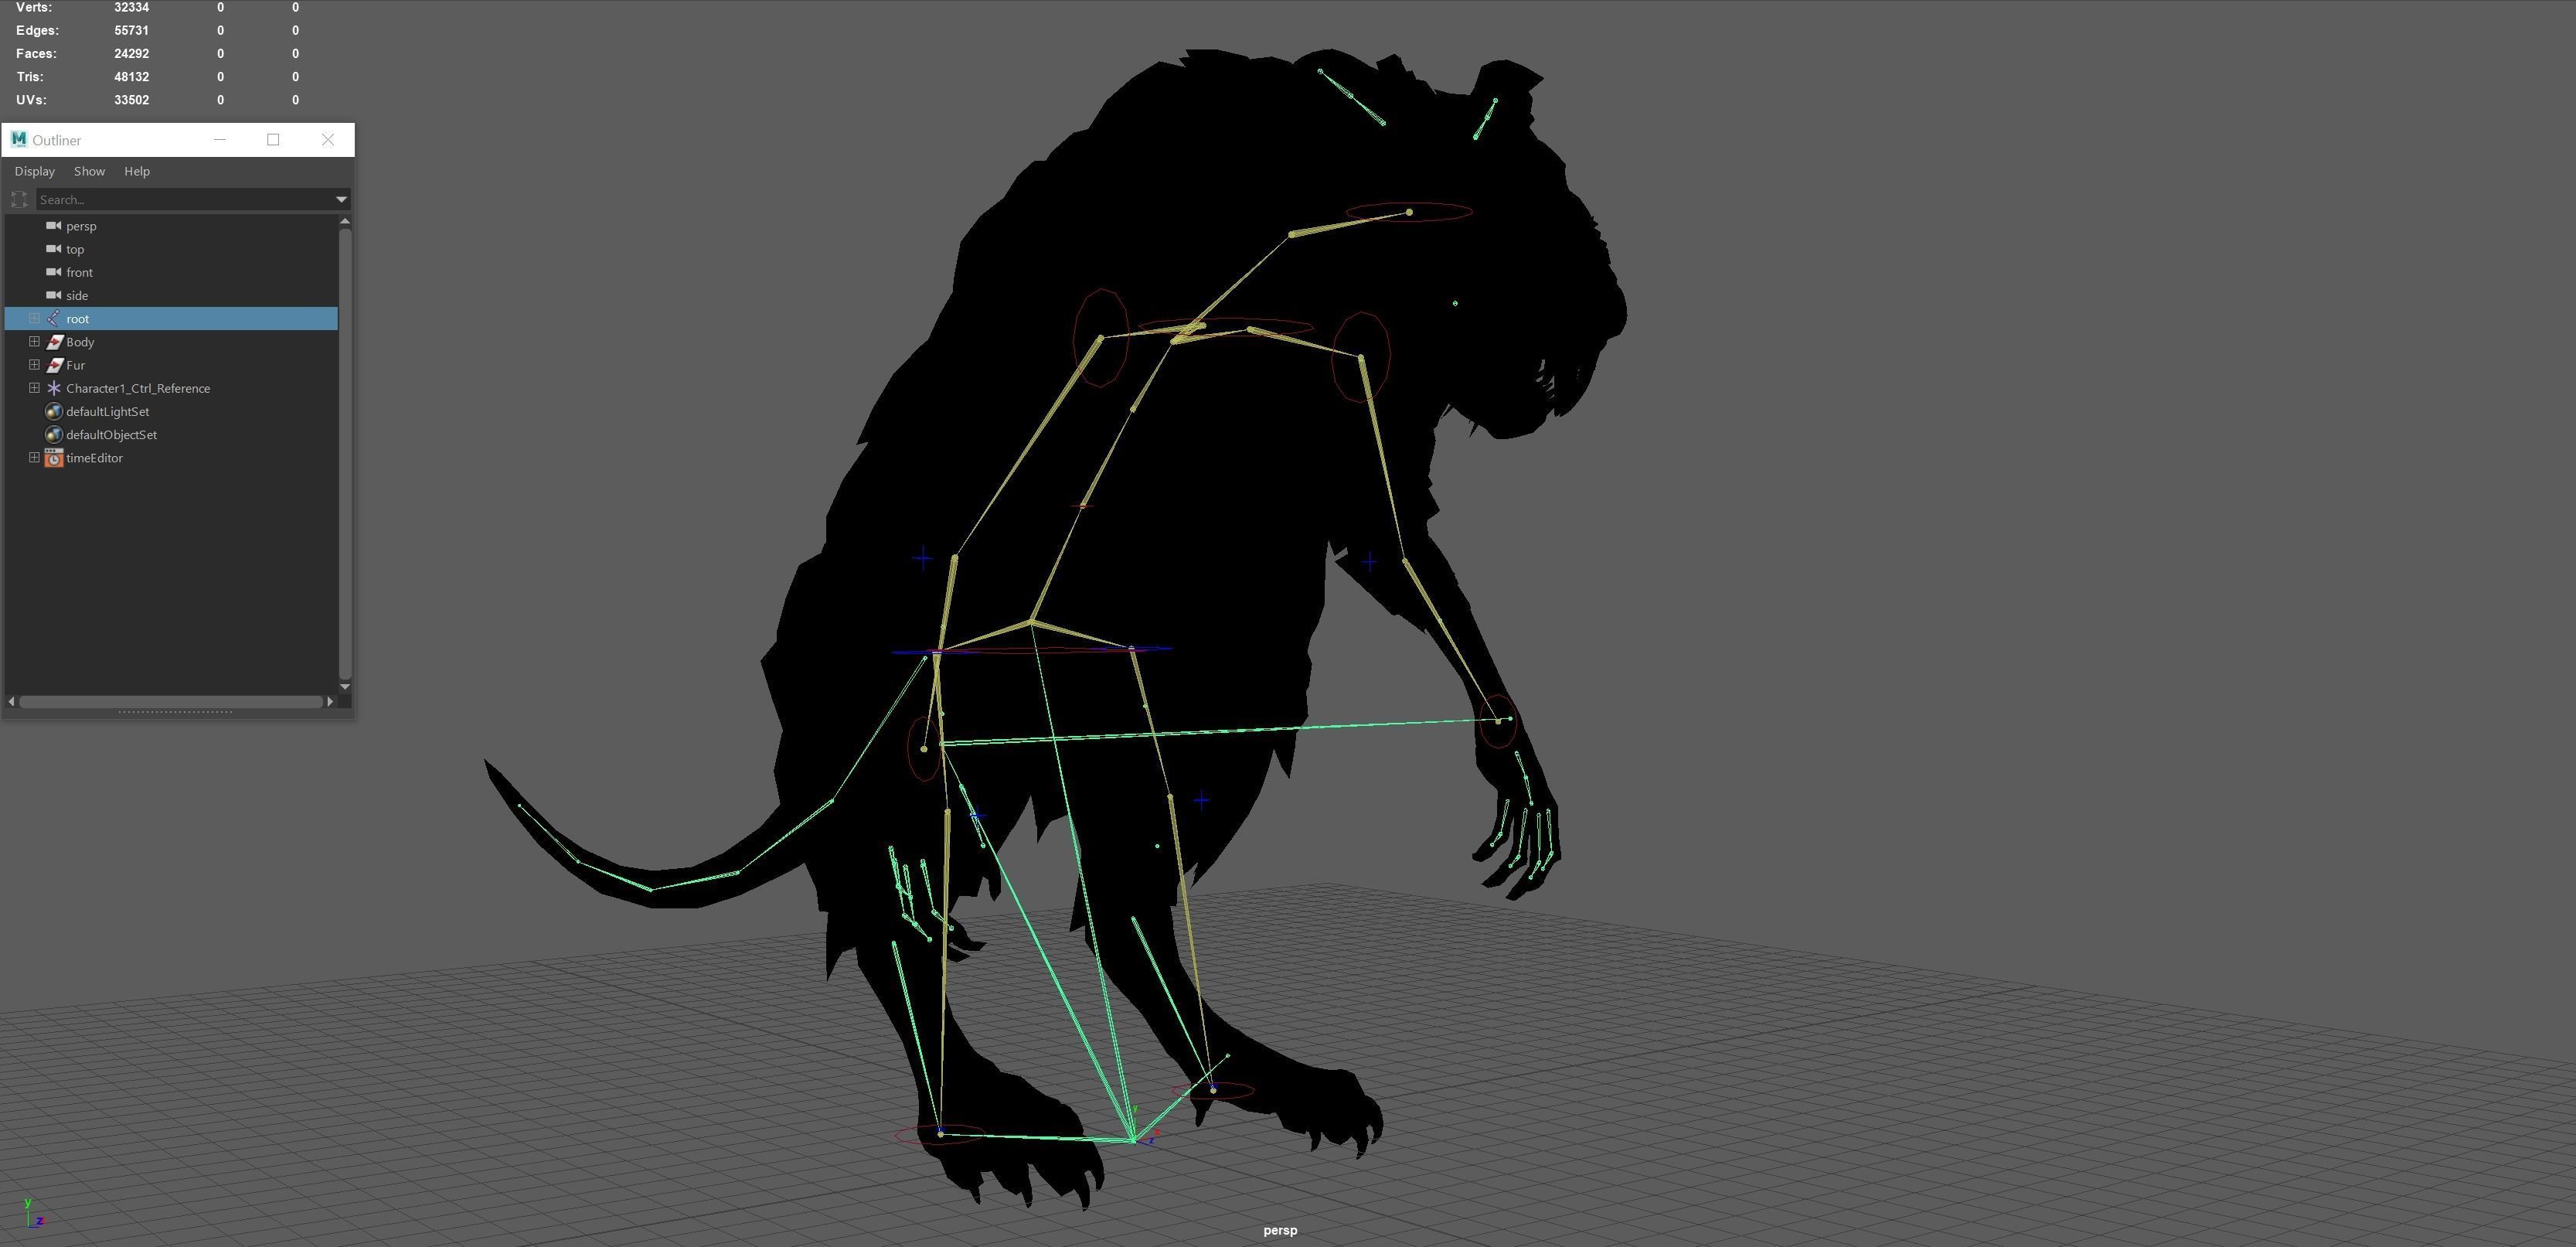The height and width of the screenshot is (1247, 2576).
Task: Select the front camera row
Action: [x=171, y=272]
